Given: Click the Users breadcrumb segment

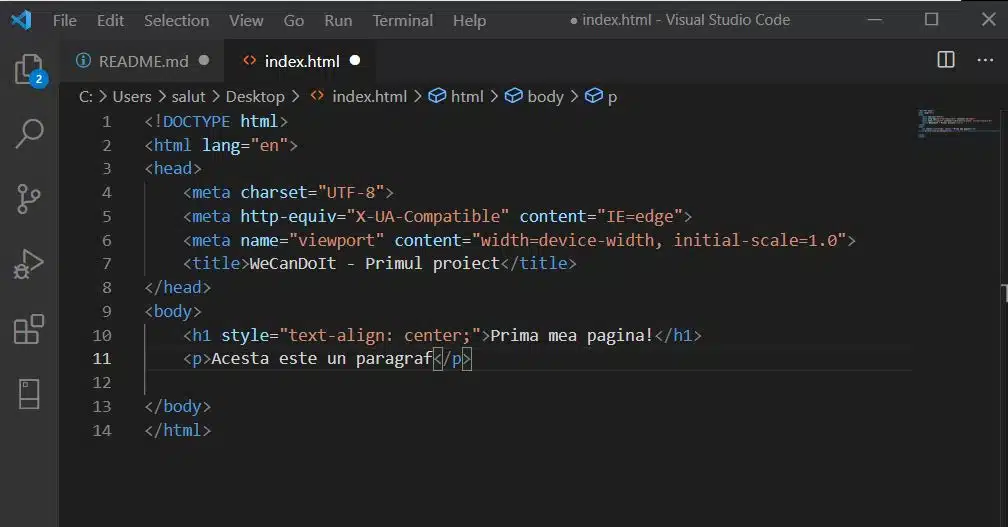Looking at the screenshot, I should coord(132,96).
